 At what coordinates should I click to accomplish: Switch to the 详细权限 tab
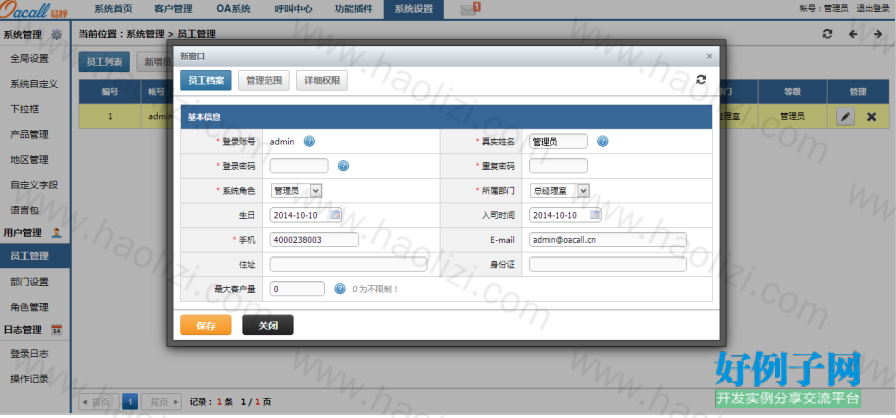point(322,81)
